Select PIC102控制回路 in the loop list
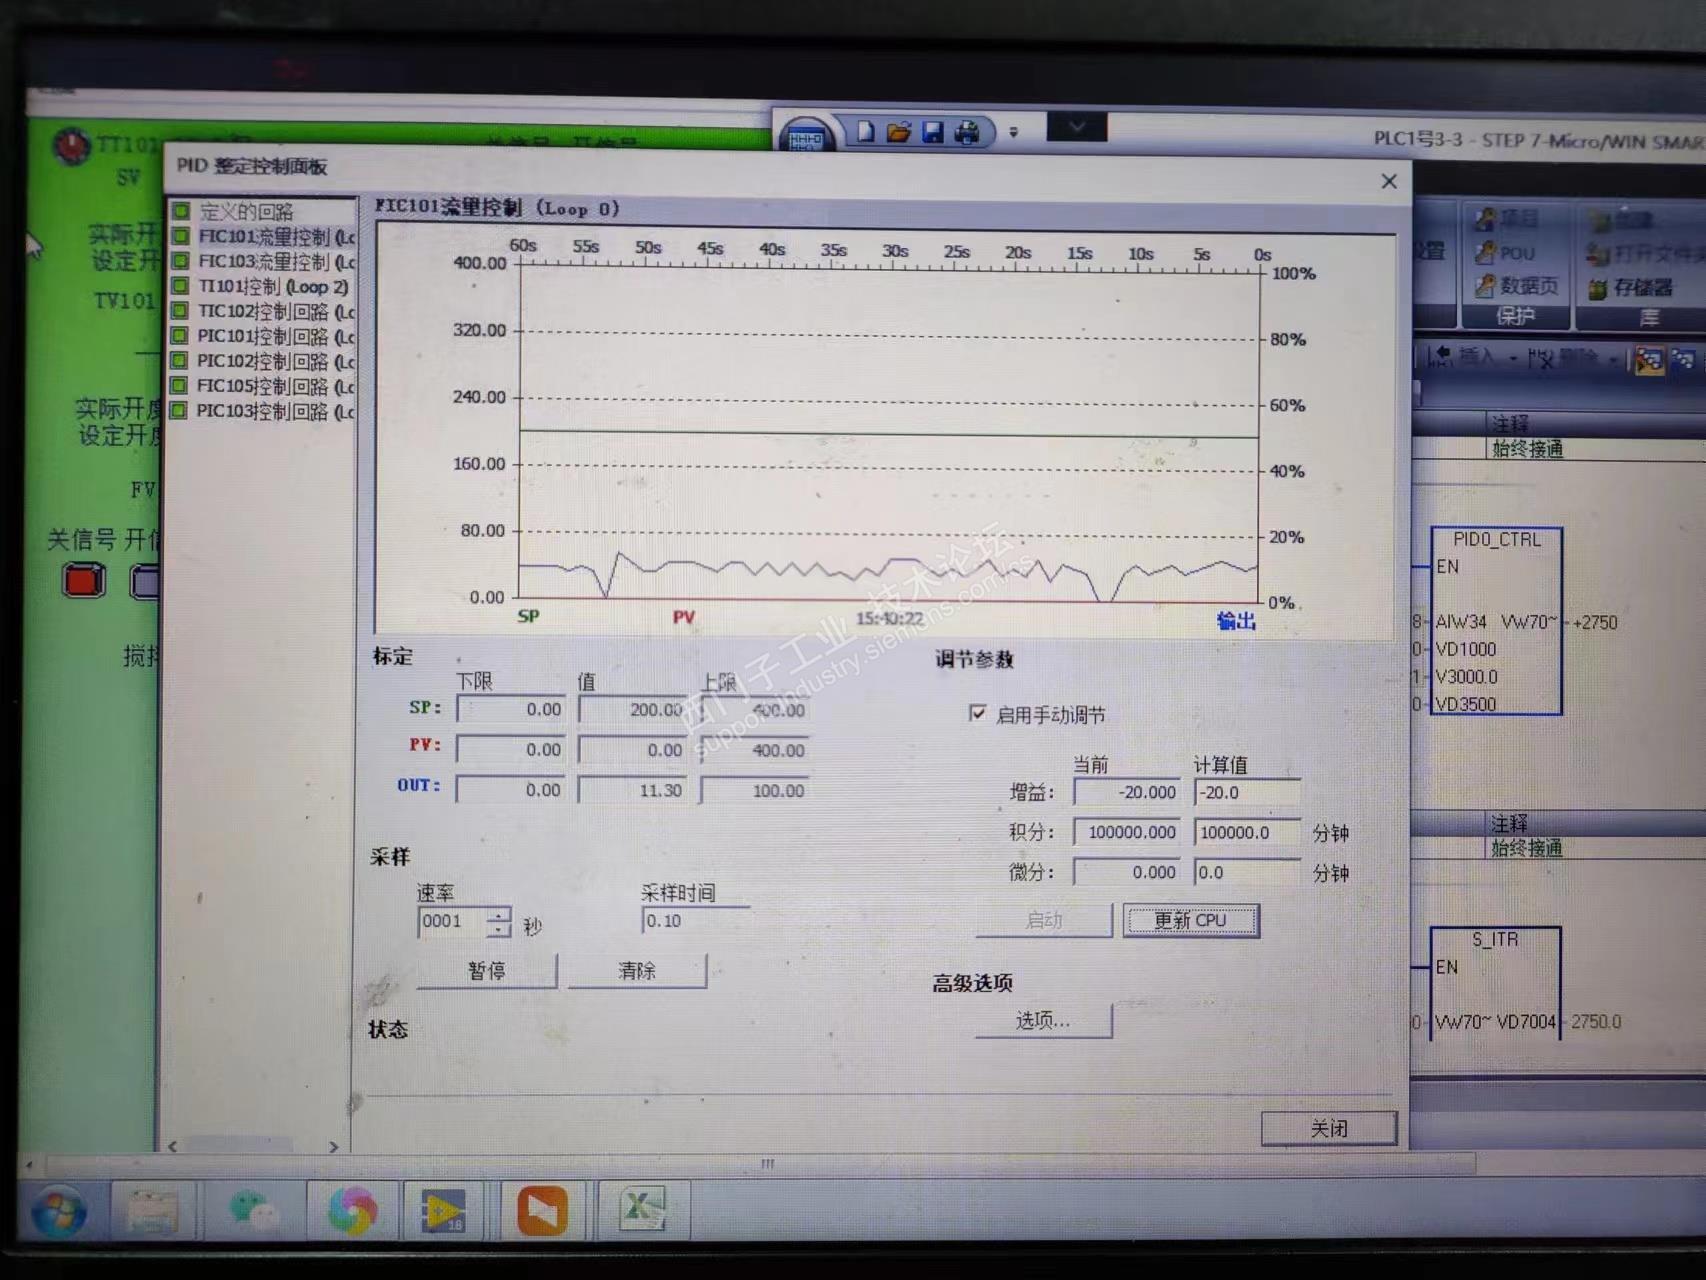 [276, 362]
